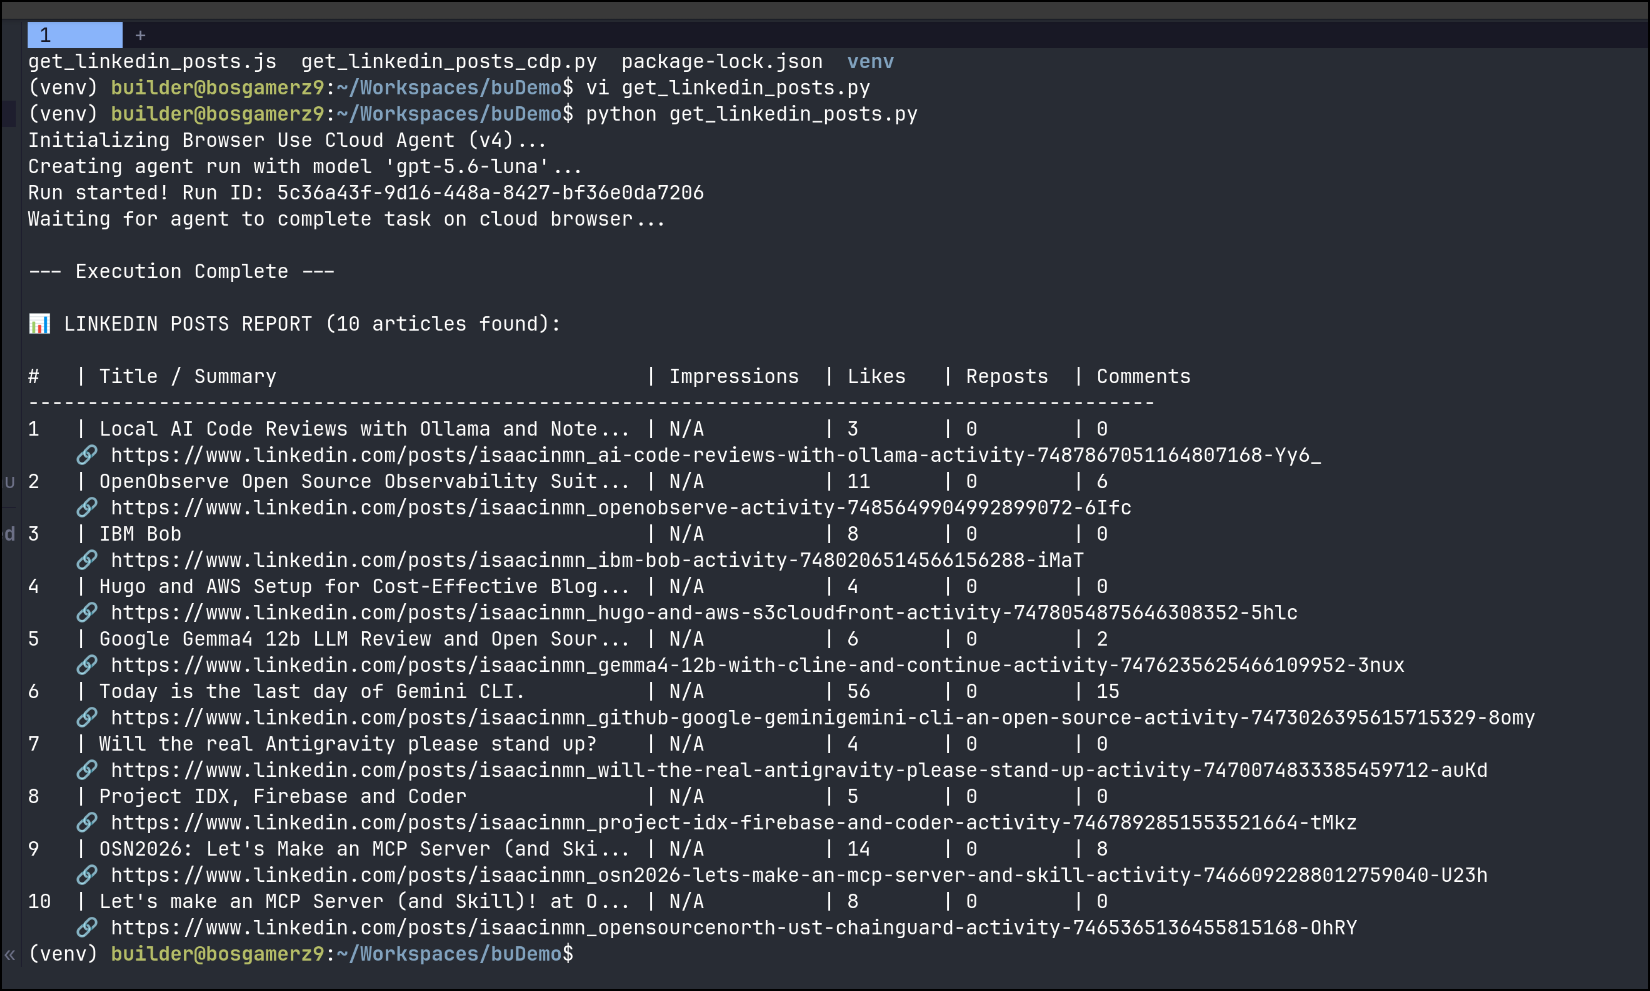Click the Run ID '5c36a43f-9d16-448a-8427-bf36e0da7206'
Viewport: 1650px width, 991px height.
(490, 193)
